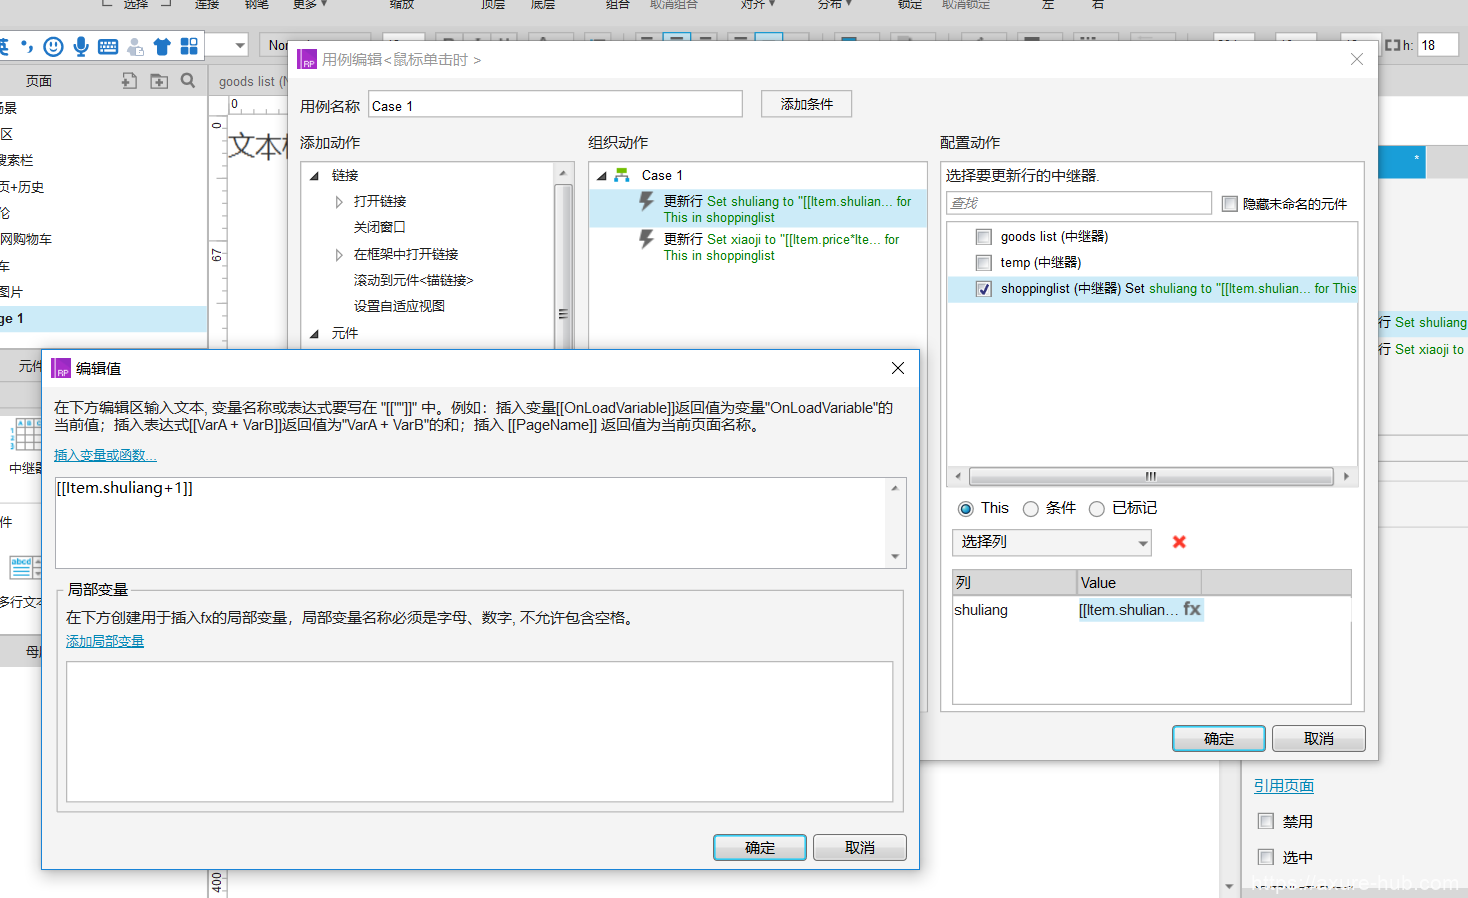Screen dimensions: 1468x898
Task: Click 确定 in the 用例编辑 dialog
Action: click(x=1218, y=738)
